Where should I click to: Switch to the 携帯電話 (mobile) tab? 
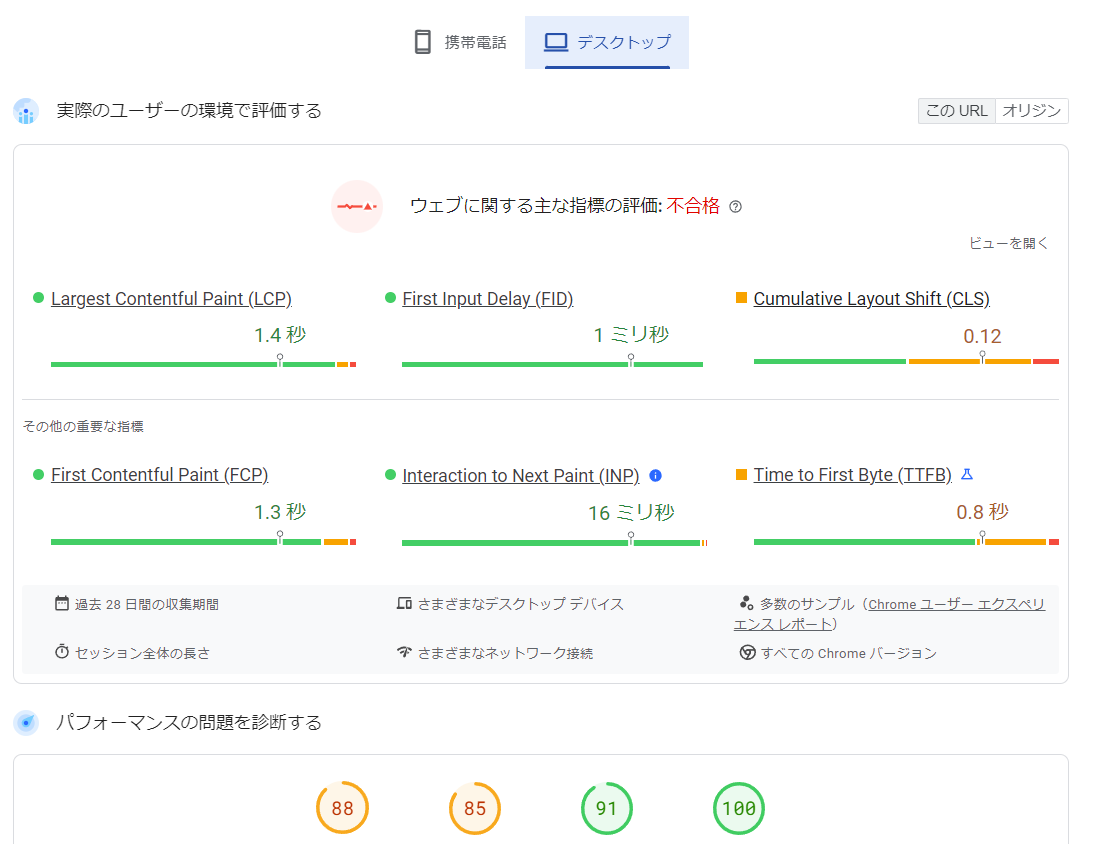click(460, 43)
